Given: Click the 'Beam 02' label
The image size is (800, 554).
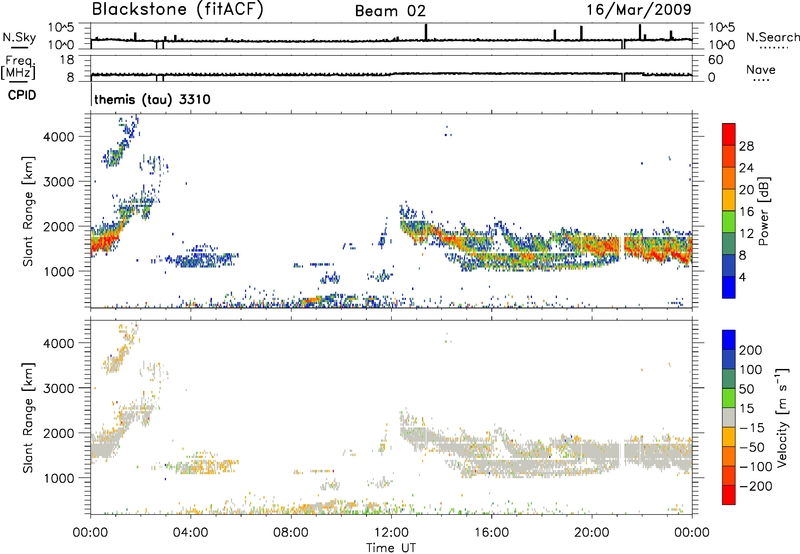Looking at the screenshot, I should 390,11.
